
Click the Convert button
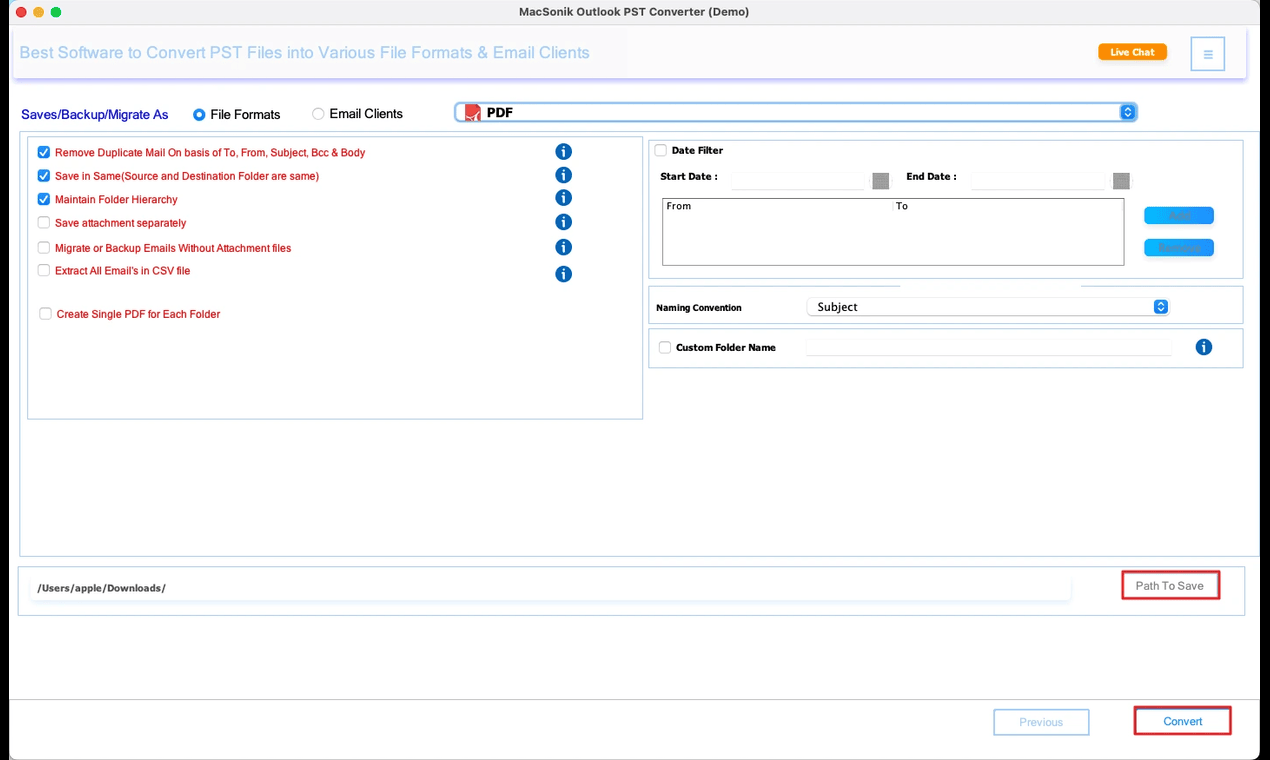1182,720
